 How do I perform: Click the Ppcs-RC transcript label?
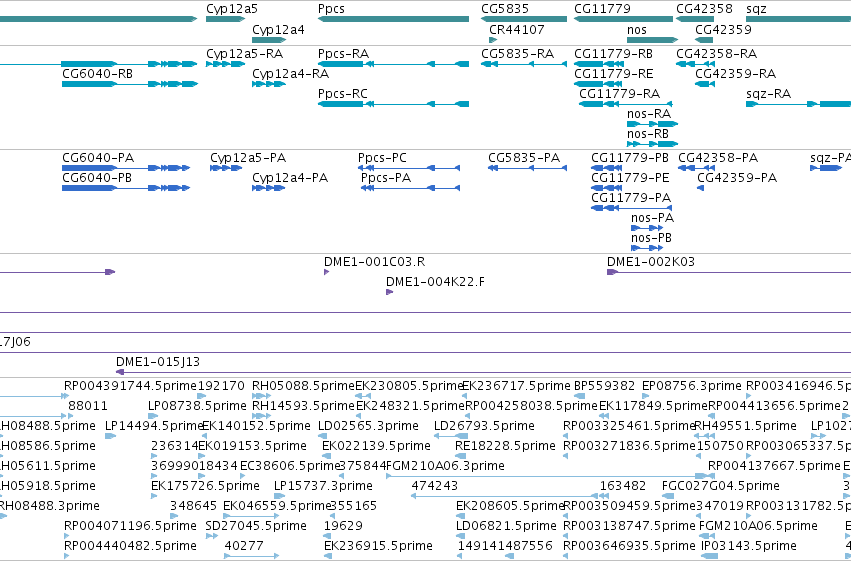[343, 94]
